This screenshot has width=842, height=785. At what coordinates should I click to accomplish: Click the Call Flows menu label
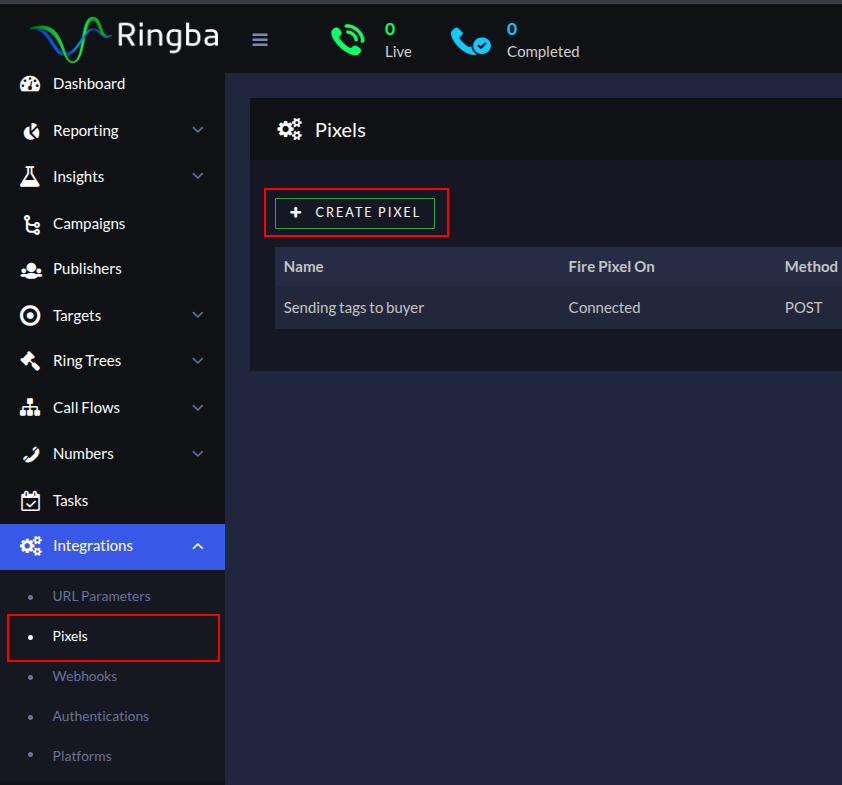tap(86, 408)
